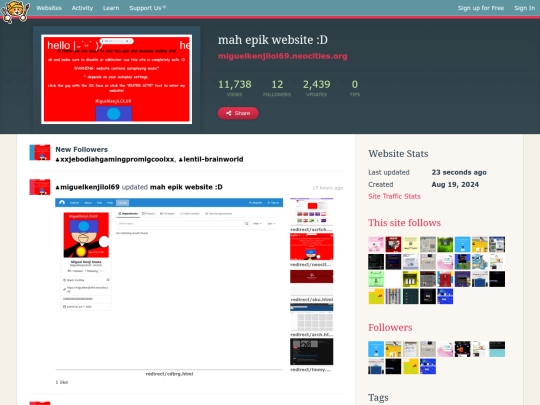Click the 12 followers count

[277, 88]
